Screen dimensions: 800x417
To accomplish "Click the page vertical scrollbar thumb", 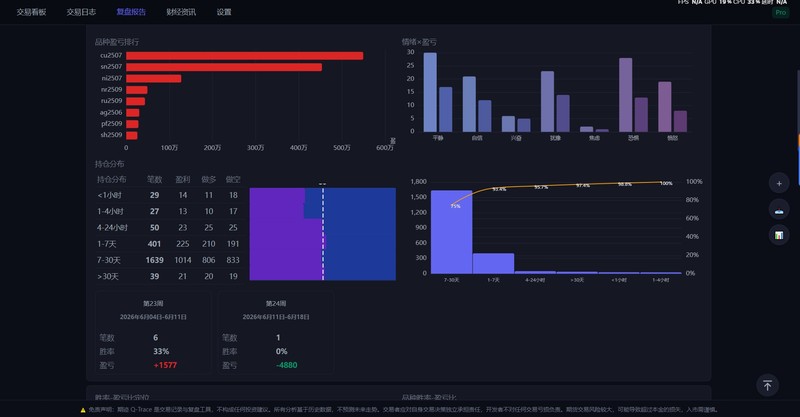I will (798, 130).
